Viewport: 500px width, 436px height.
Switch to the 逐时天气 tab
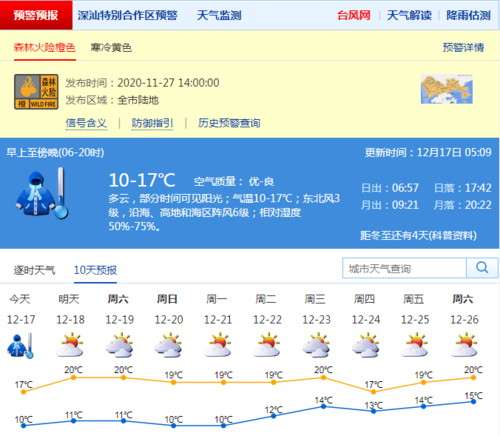click(34, 270)
